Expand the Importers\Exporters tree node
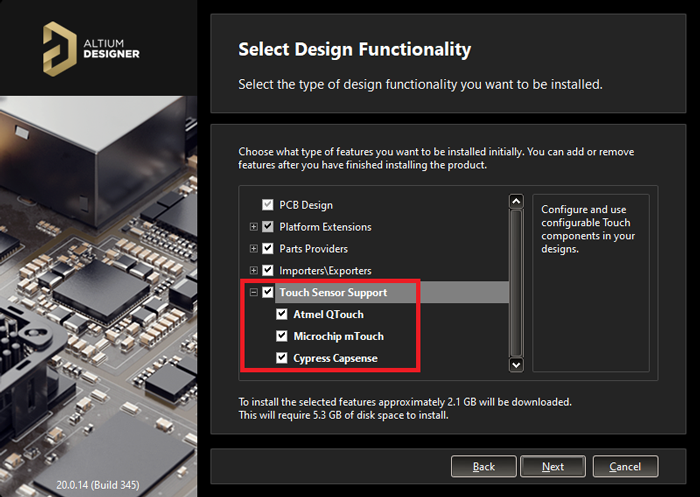 pyautogui.click(x=254, y=271)
